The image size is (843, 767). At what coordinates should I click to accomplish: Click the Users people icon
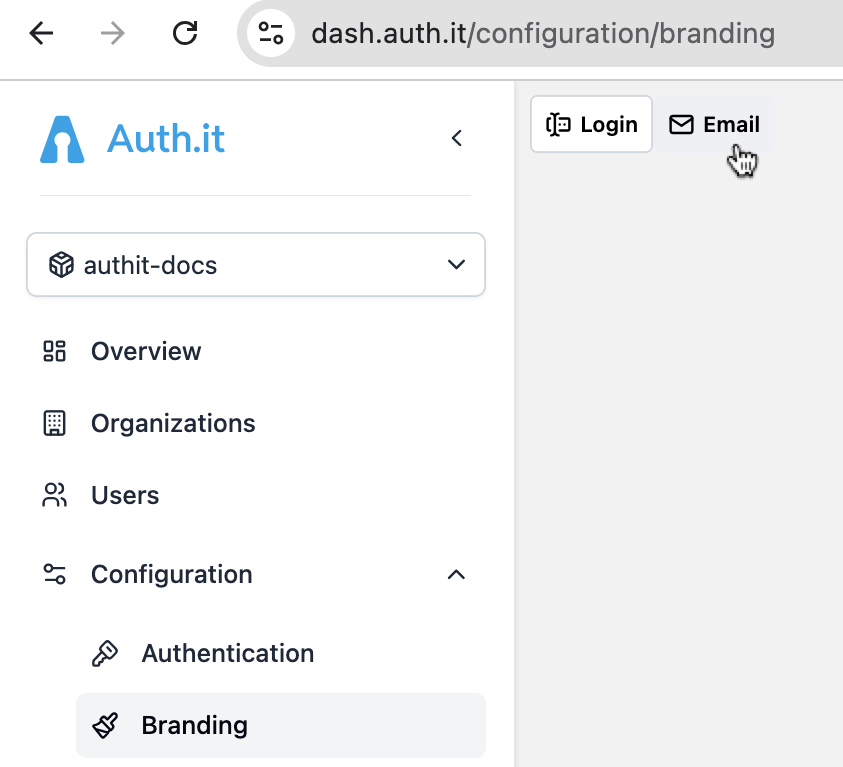point(54,495)
